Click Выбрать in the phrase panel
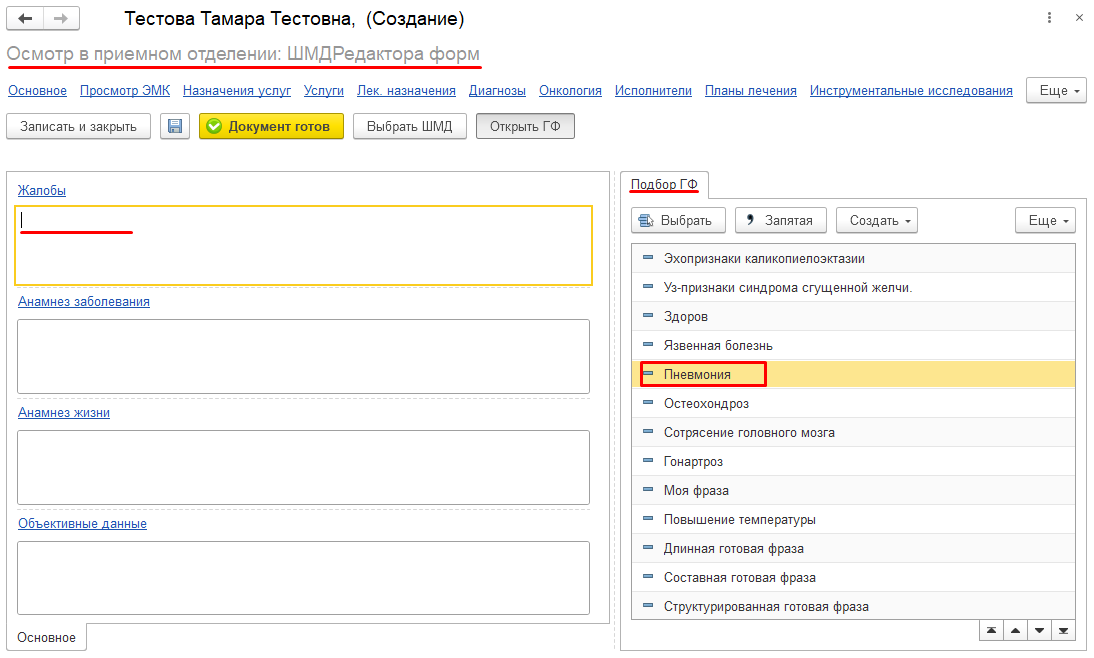This screenshot has width=1094, height=658. pos(678,220)
